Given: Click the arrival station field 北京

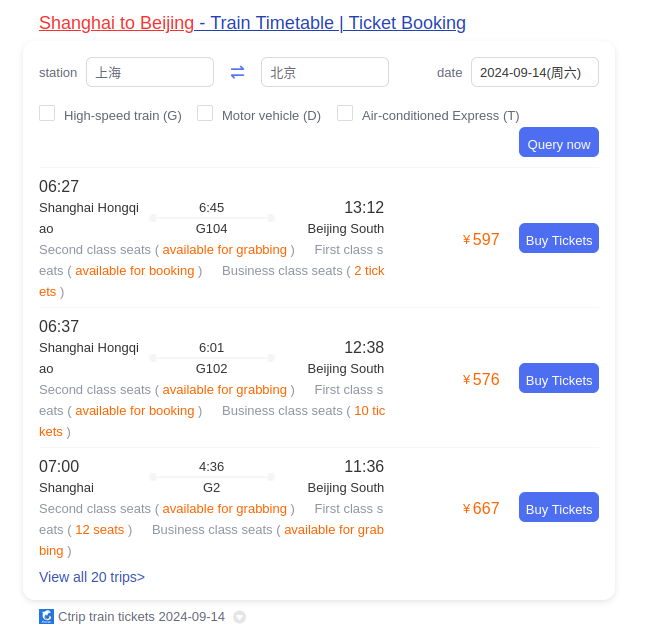Looking at the screenshot, I should [x=324, y=72].
